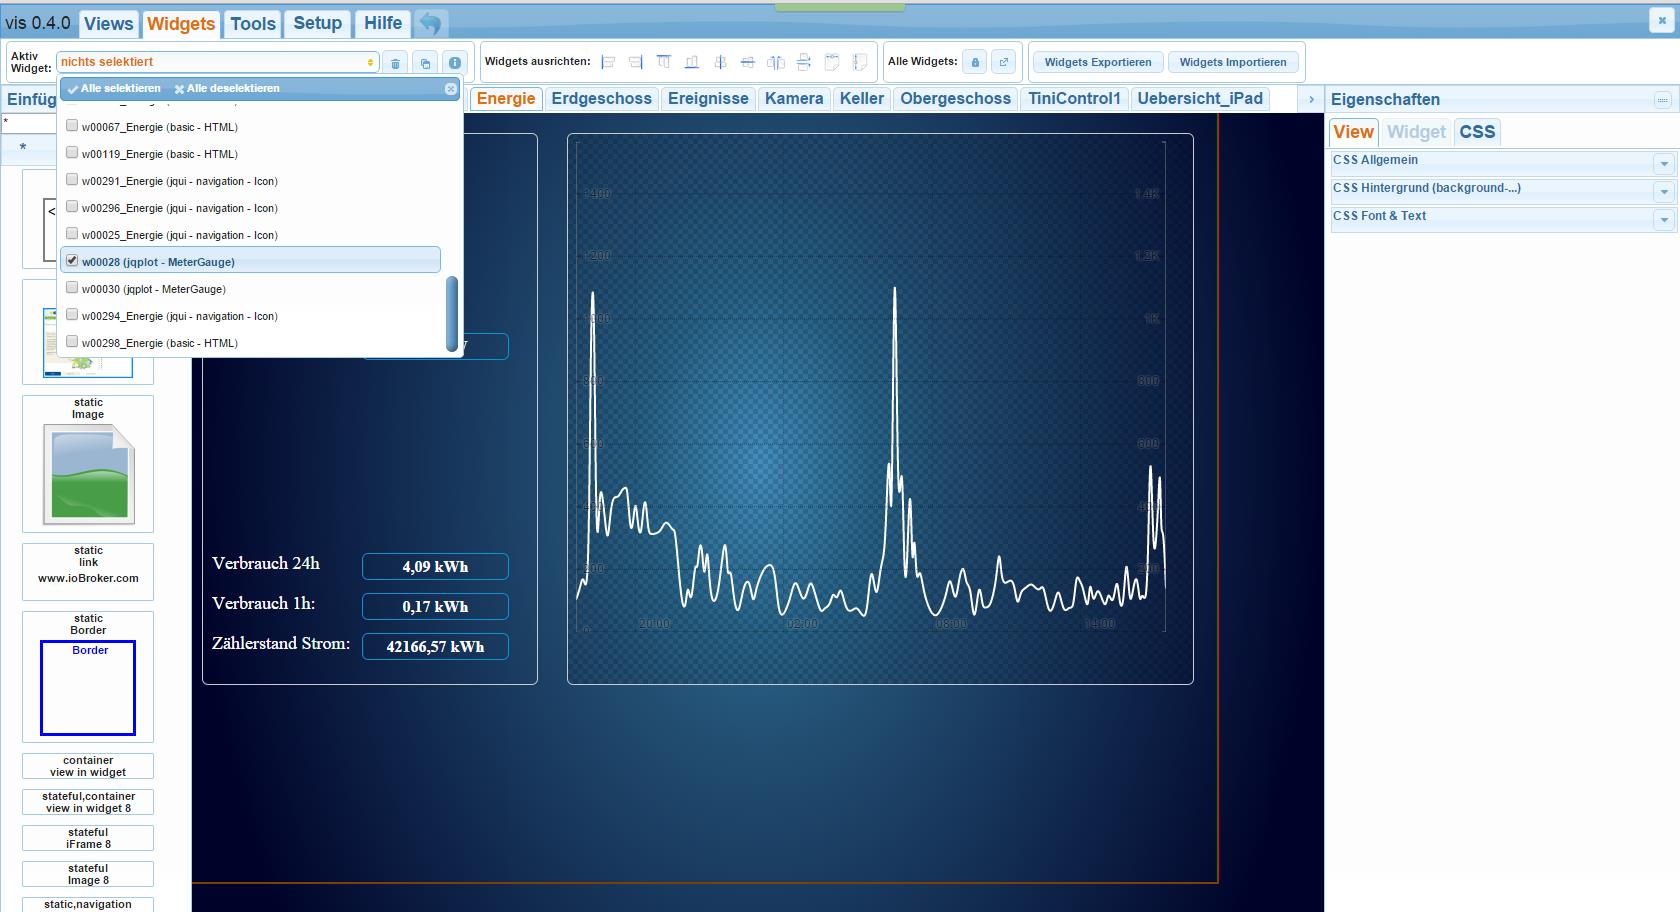Switch to the Erdgeschoss view tab

[601, 98]
